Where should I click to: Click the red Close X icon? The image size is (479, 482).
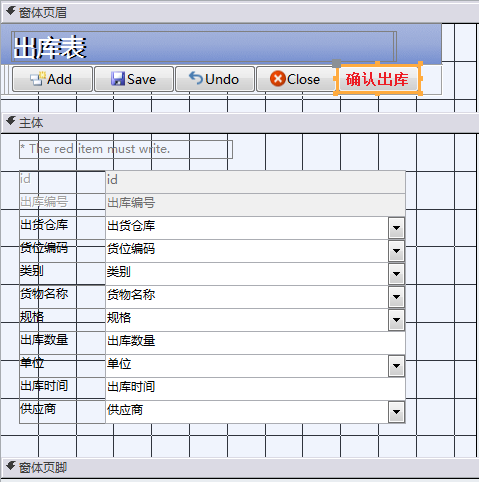(278, 79)
